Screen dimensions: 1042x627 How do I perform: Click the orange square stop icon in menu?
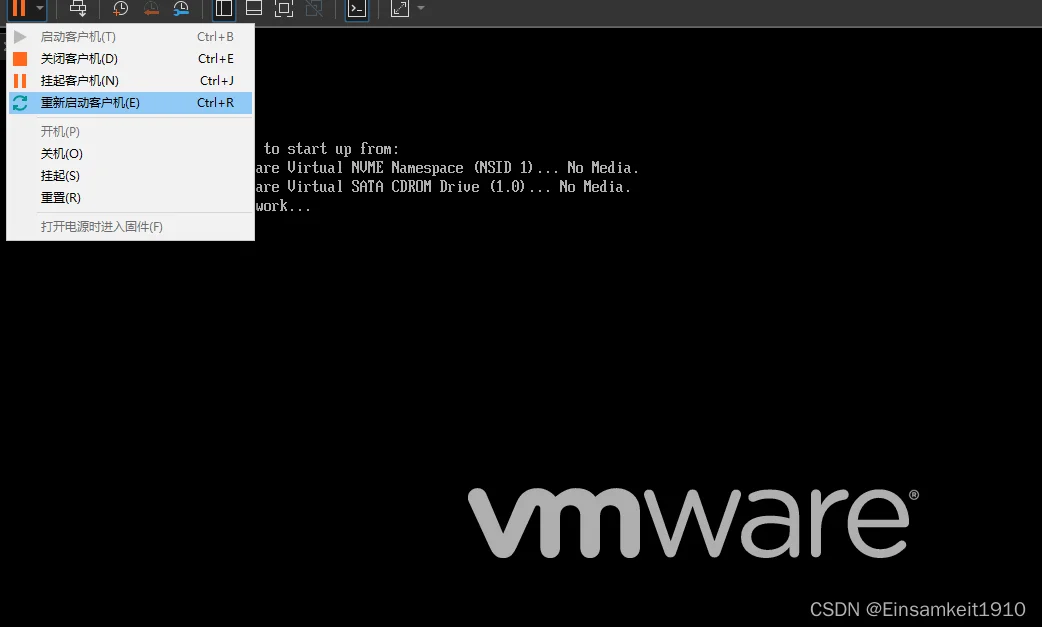click(20, 58)
